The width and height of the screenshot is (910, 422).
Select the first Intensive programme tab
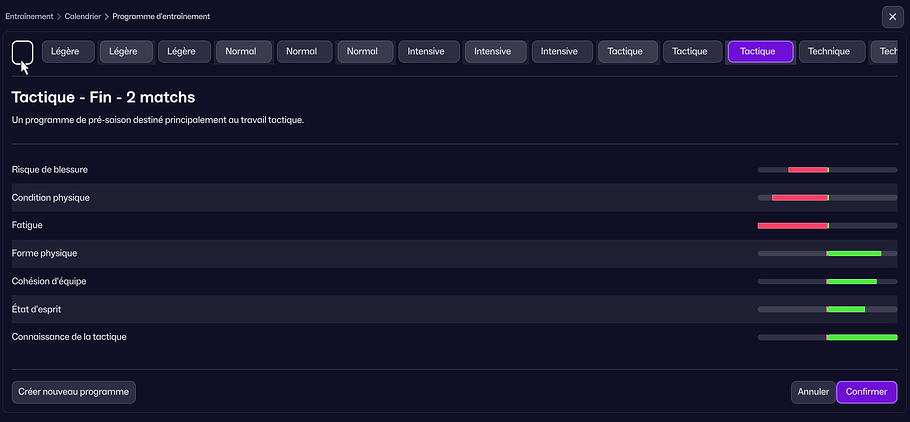coord(428,52)
